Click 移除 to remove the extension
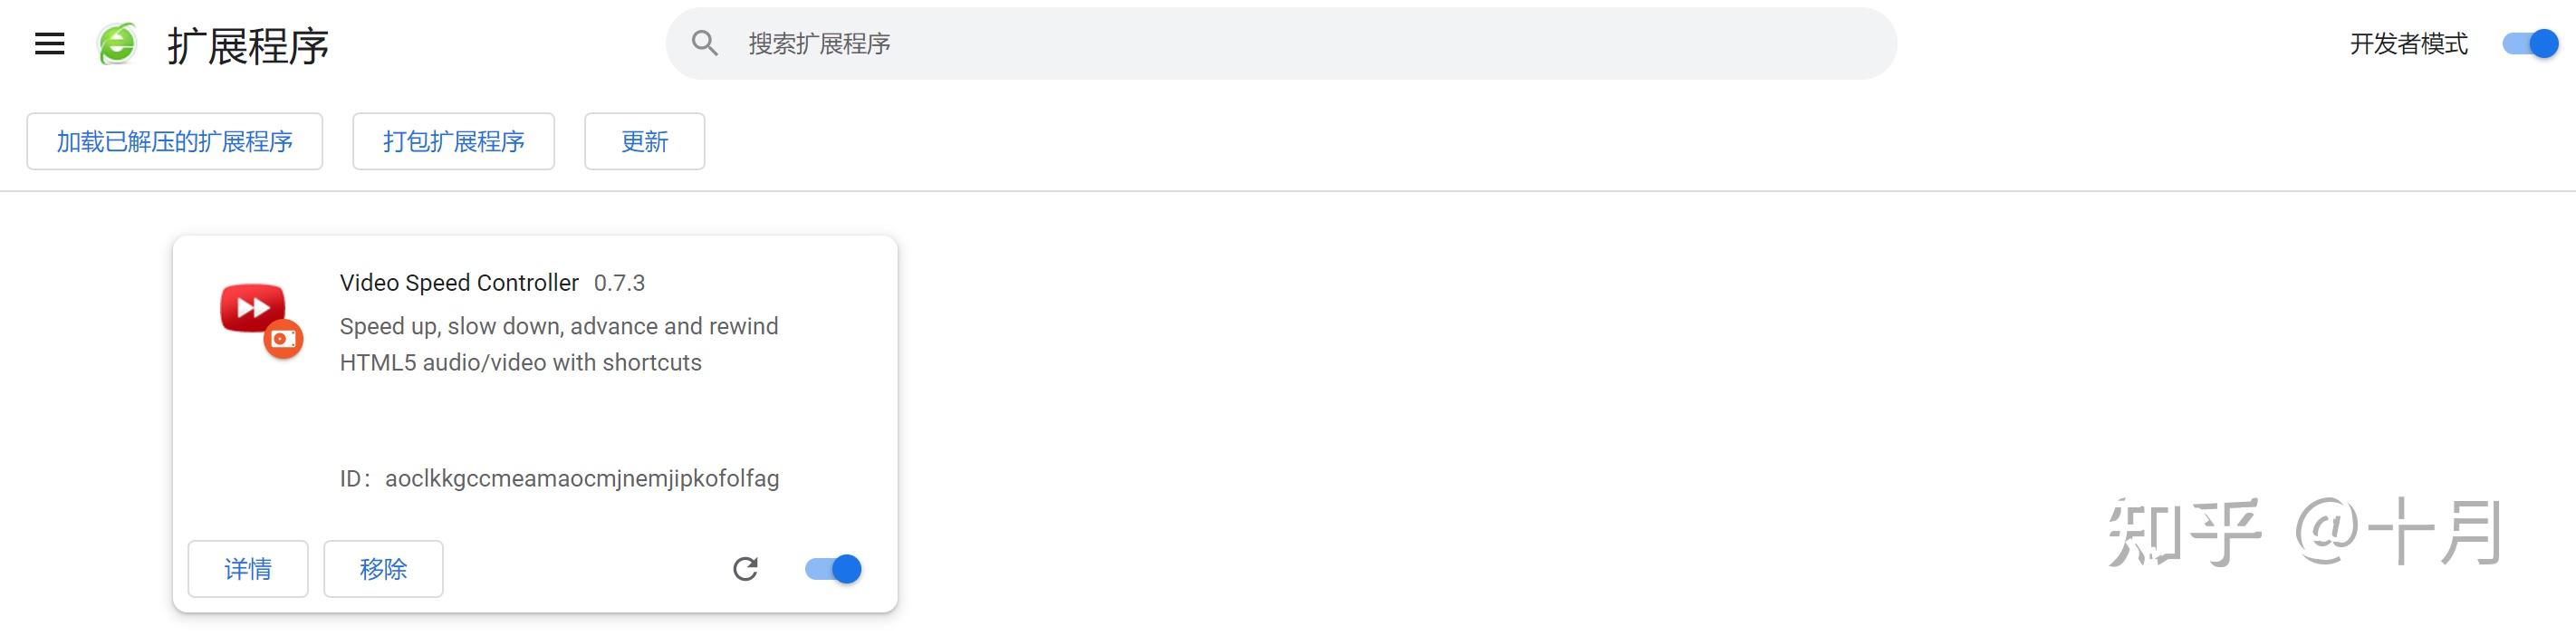Screen dimensions: 2576x636 (383, 569)
